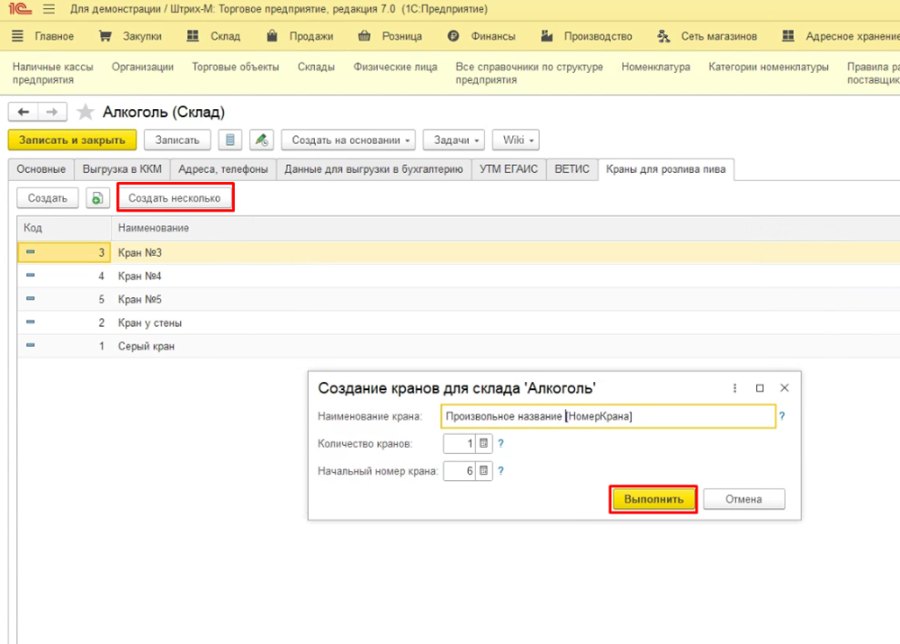Click the copy crane icon button
The width and height of the screenshot is (900, 644).
point(98,198)
